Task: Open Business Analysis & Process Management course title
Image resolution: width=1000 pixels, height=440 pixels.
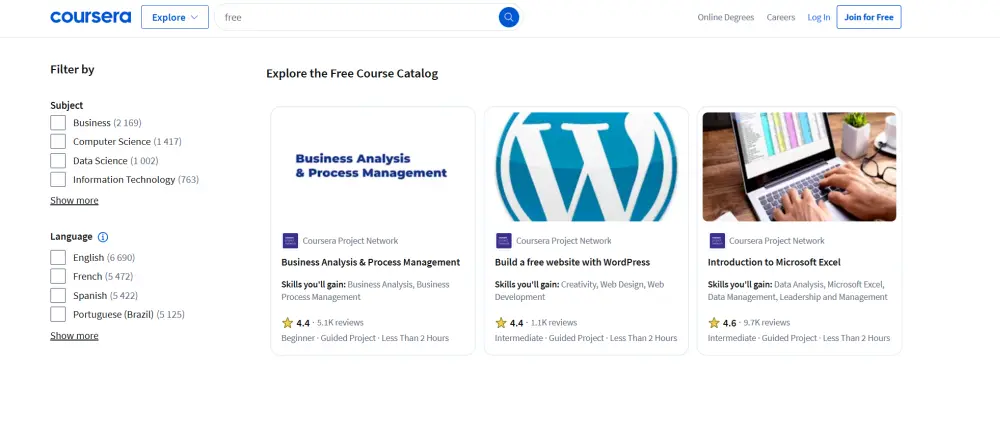Action: tap(371, 262)
